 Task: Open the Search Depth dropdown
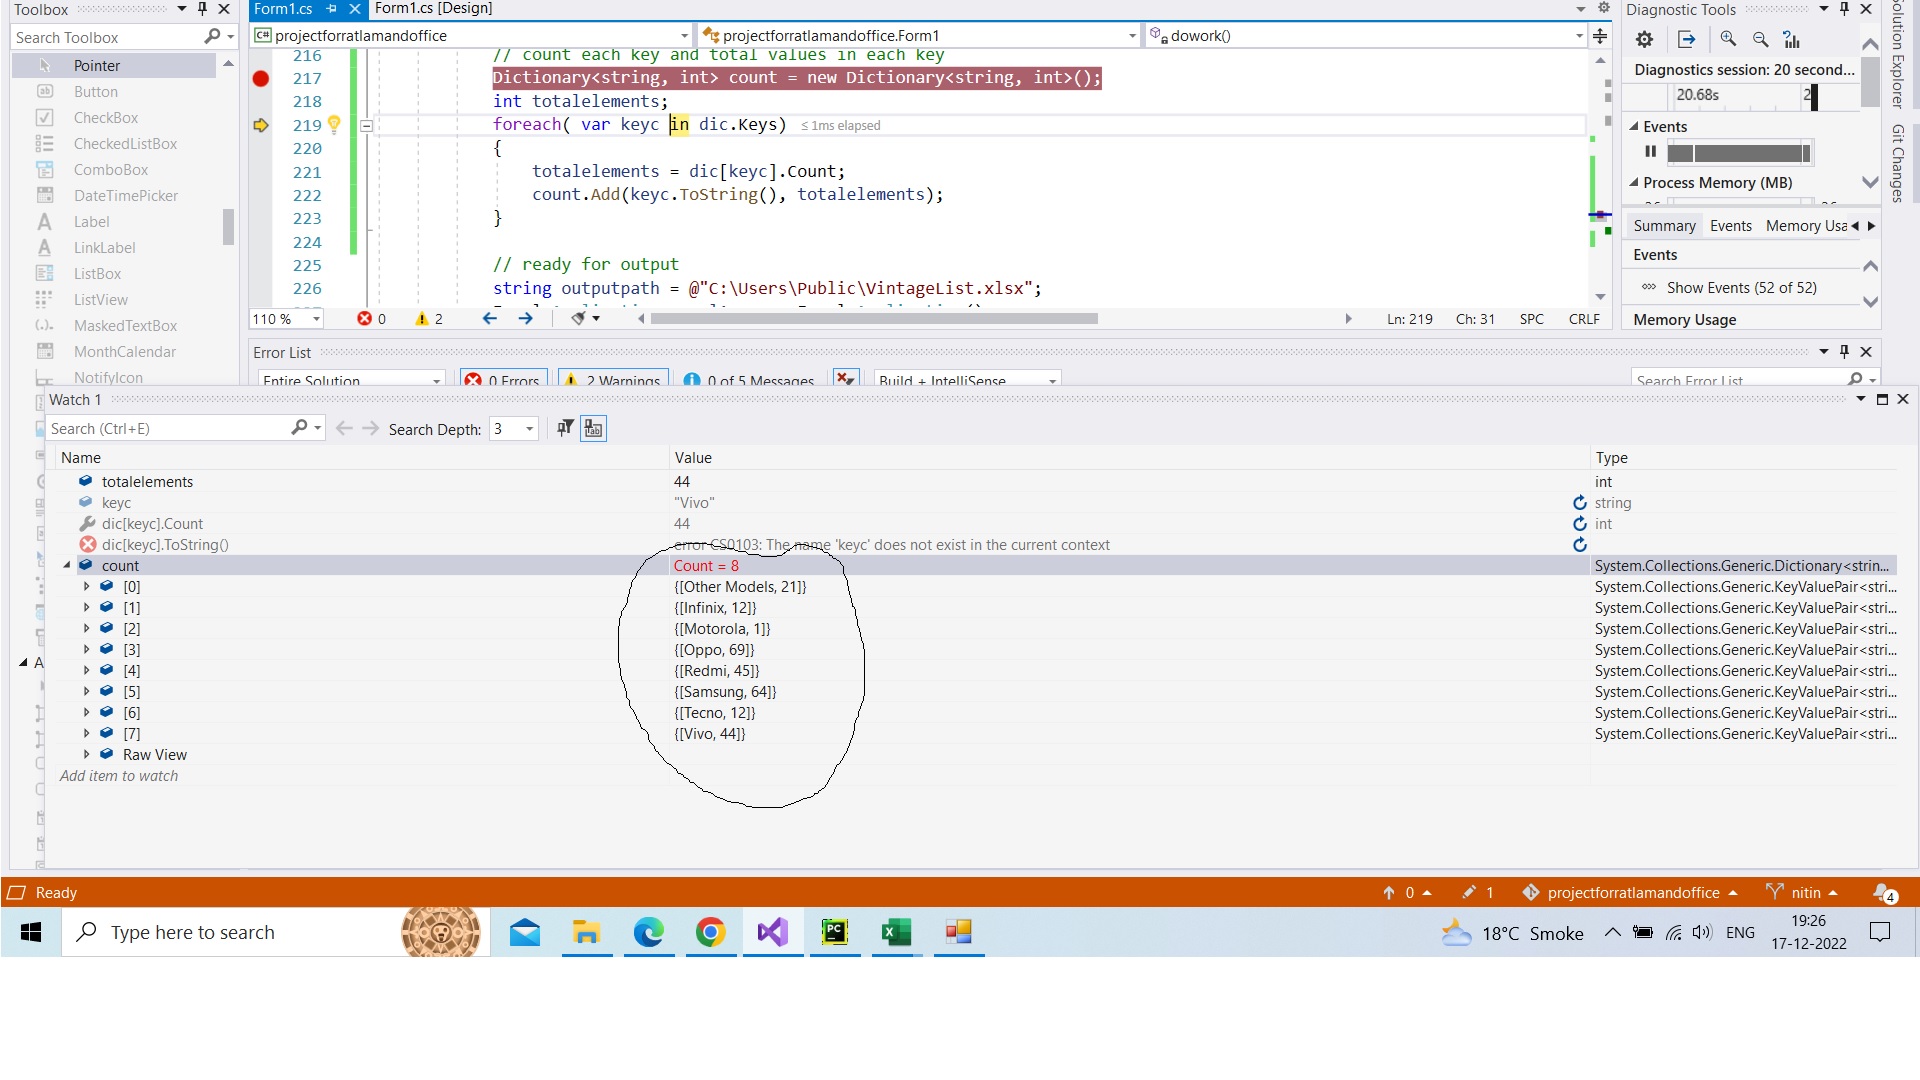point(529,429)
